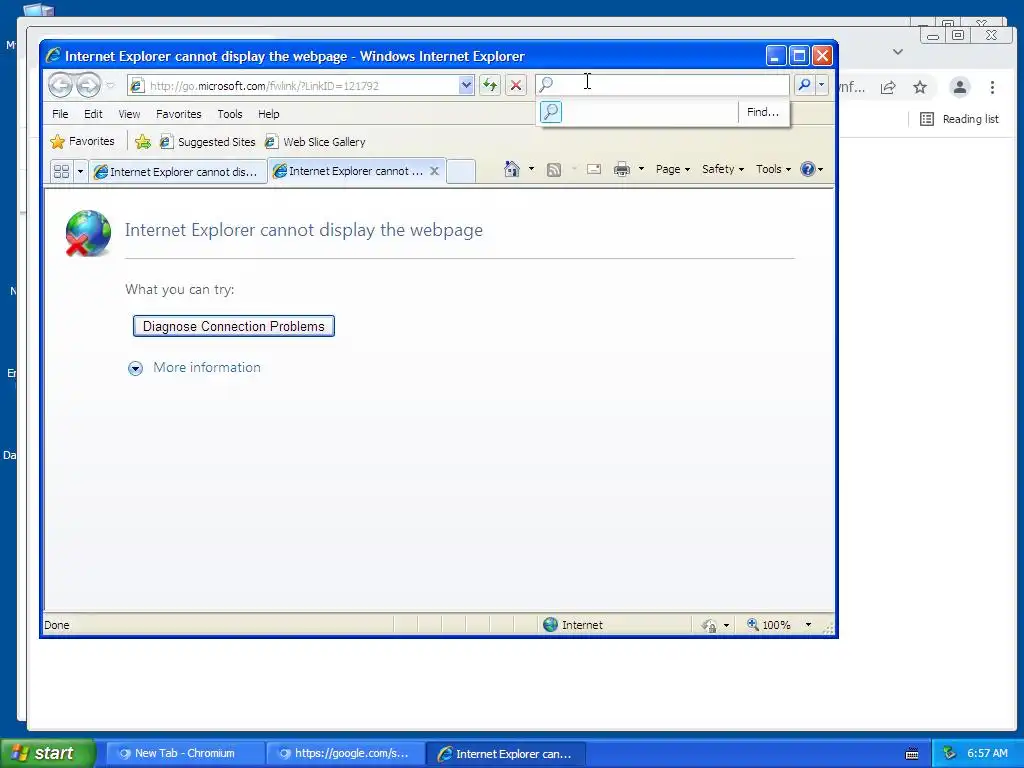
Task: Stop loading with the red X button
Action: (x=516, y=86)
